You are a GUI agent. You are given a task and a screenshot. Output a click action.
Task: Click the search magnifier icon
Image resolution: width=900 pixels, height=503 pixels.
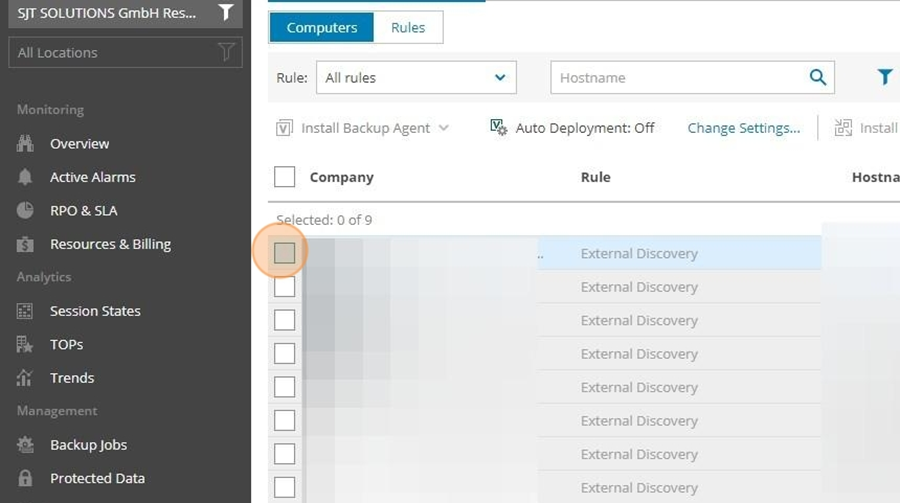click(818, 77)
